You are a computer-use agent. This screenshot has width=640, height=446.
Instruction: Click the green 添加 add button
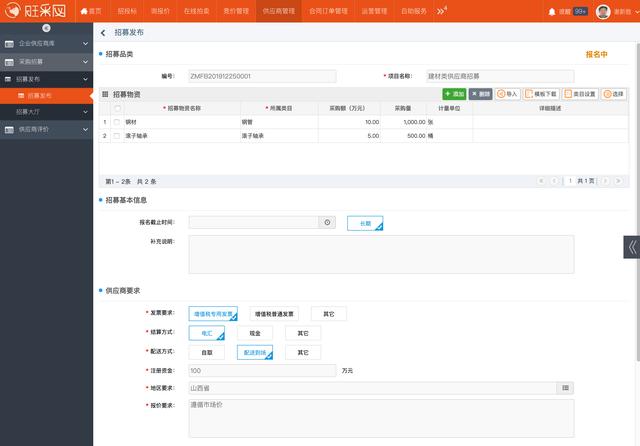[454, 94]
